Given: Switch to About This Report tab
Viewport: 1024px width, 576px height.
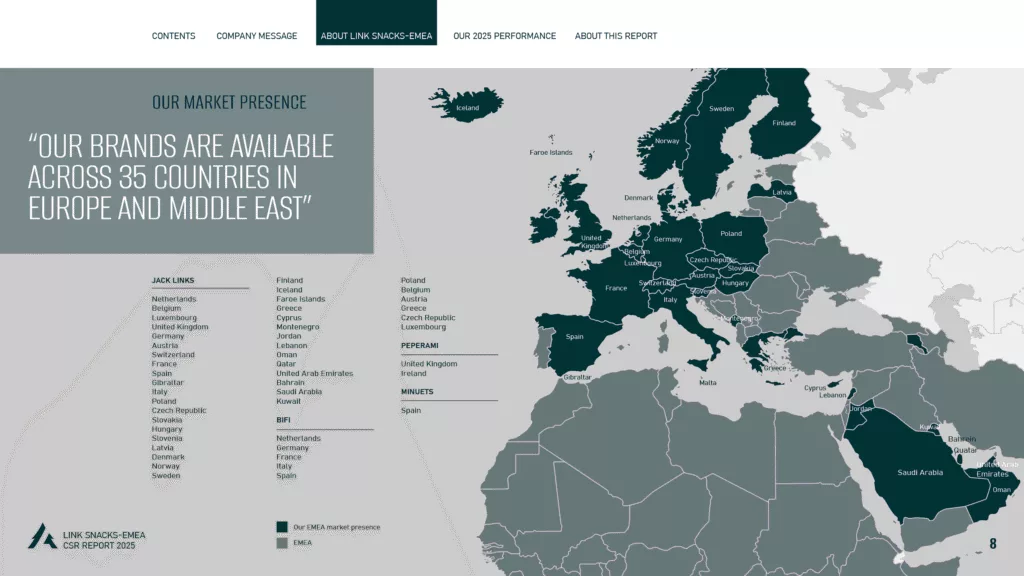Looking at the screenshot, I should (616, 36).
